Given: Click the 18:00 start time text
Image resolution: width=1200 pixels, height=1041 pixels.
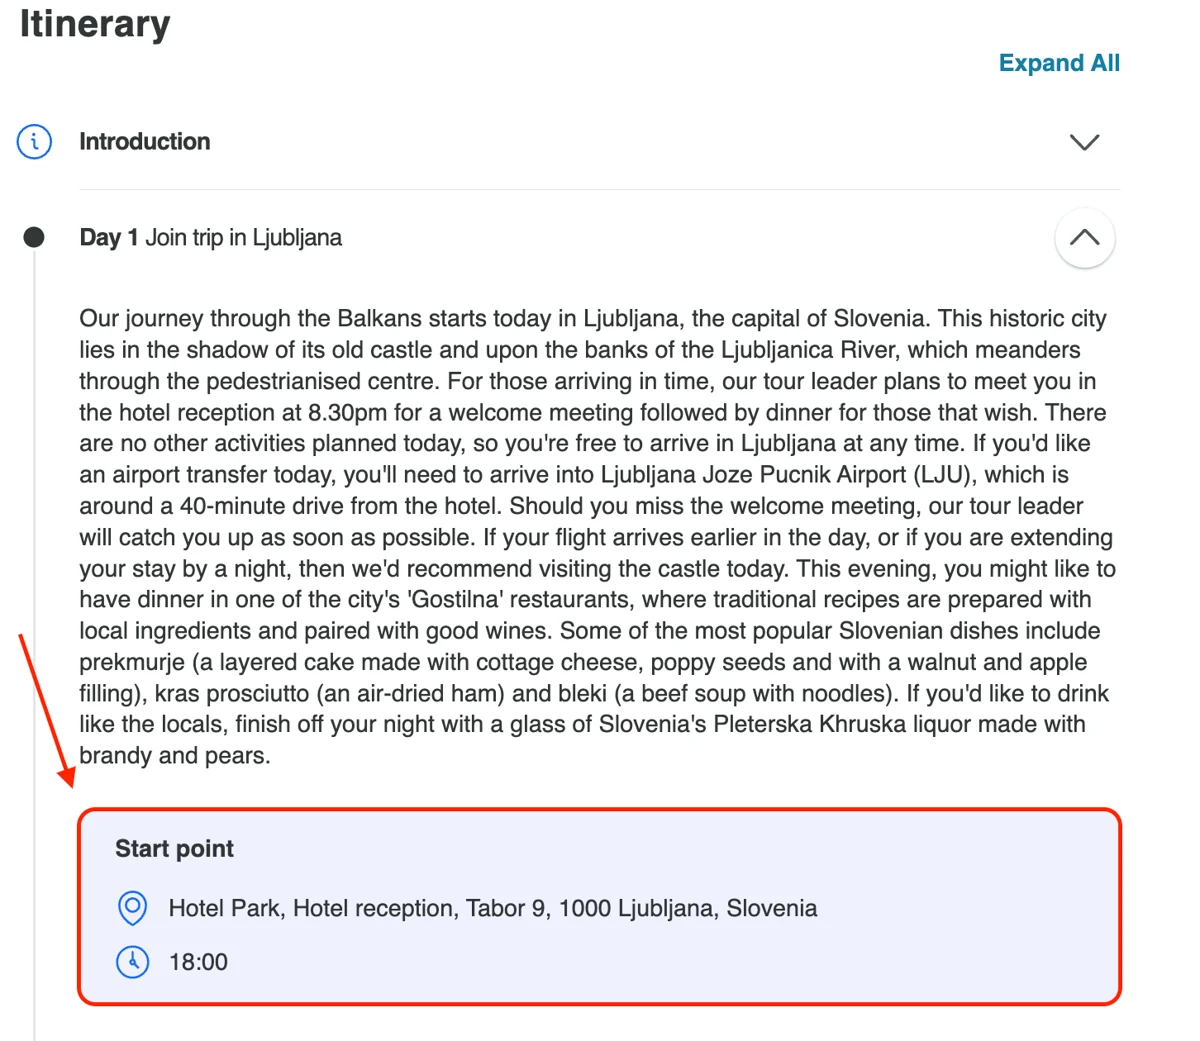Looking at the screenshot, I should [198, 962].
